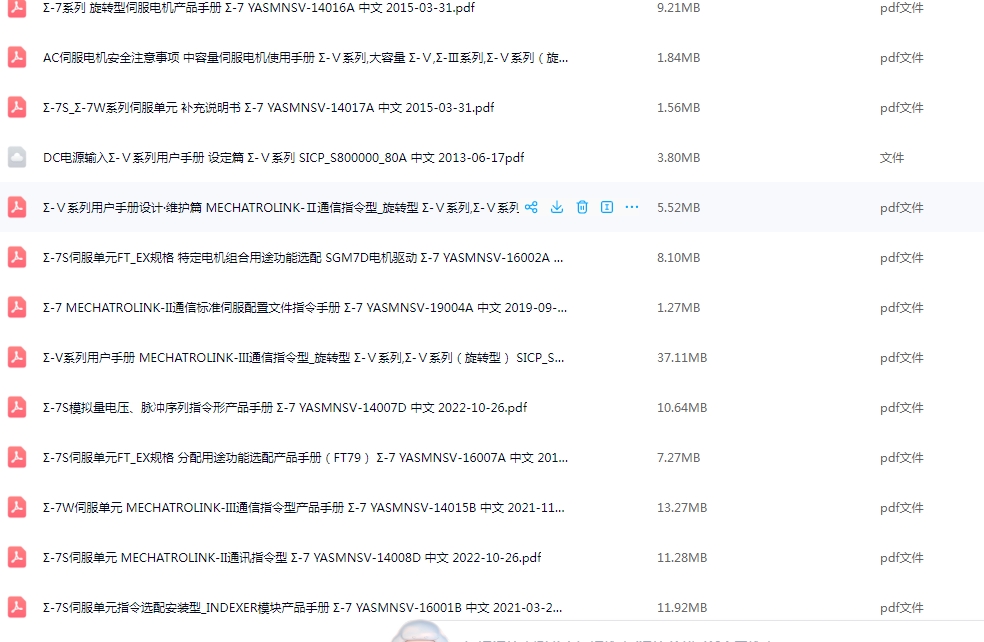
Task: Click the 11.92MB size cell
Action: (x=682, y=607)
